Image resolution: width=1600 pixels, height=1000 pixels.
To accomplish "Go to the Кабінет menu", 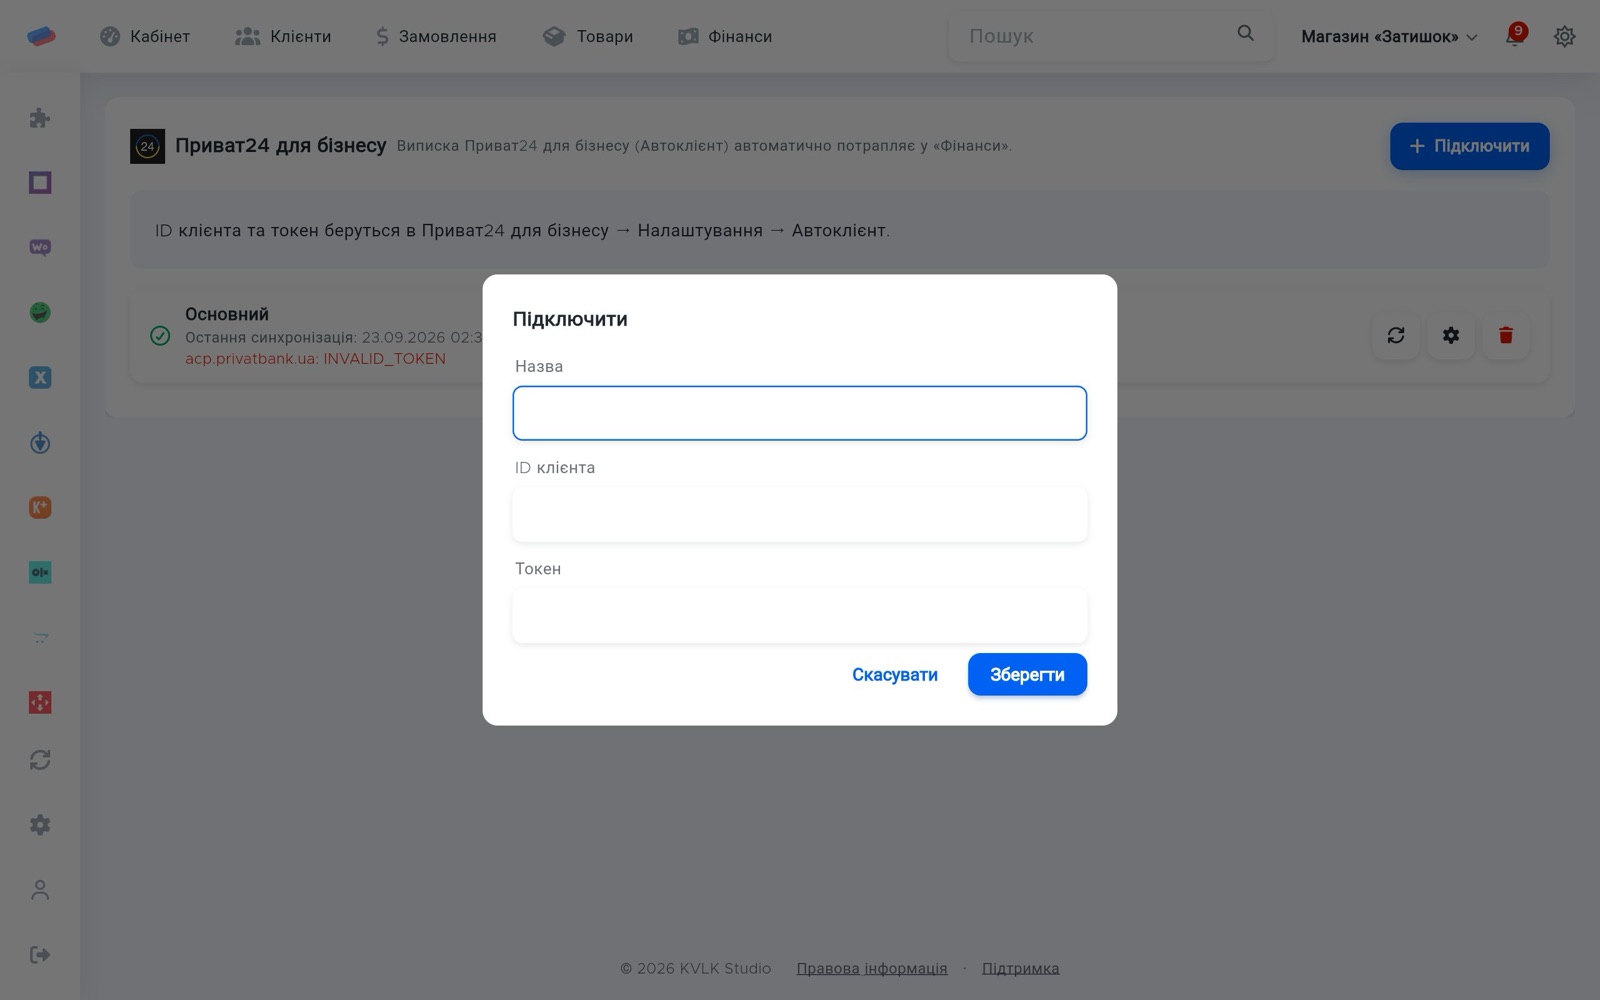I will click(x=145, y=37).
